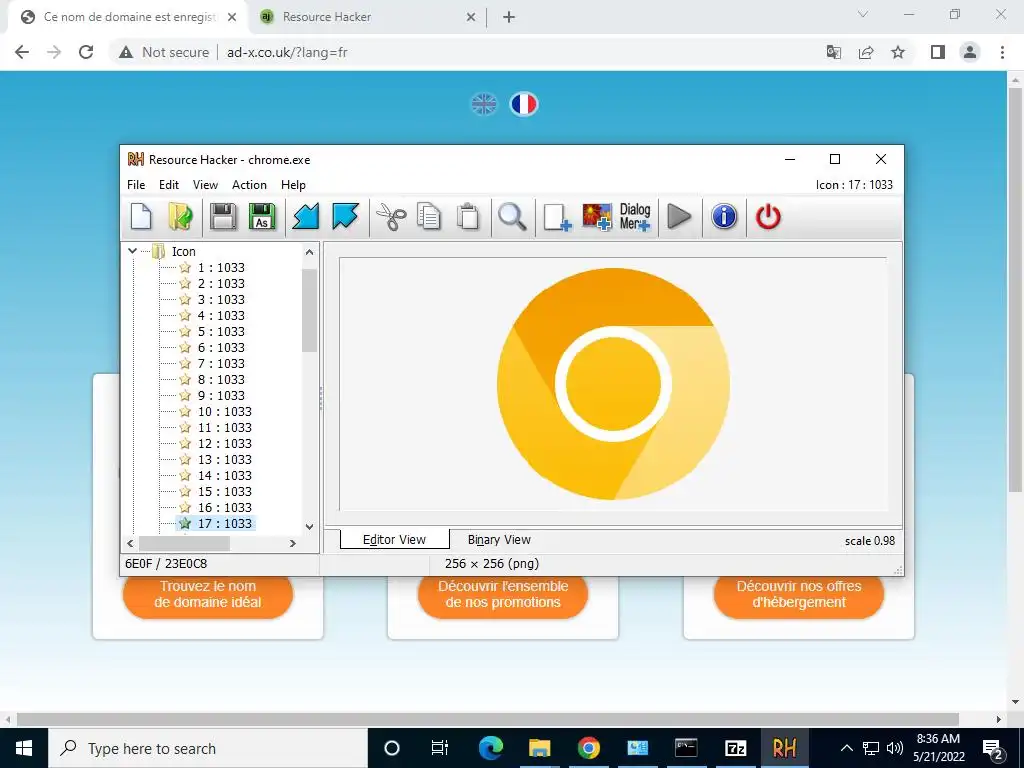Image resolution: width=1024 pixels, height=768 pixels.
Task: Open the Help menu
Action: [293, 185]
